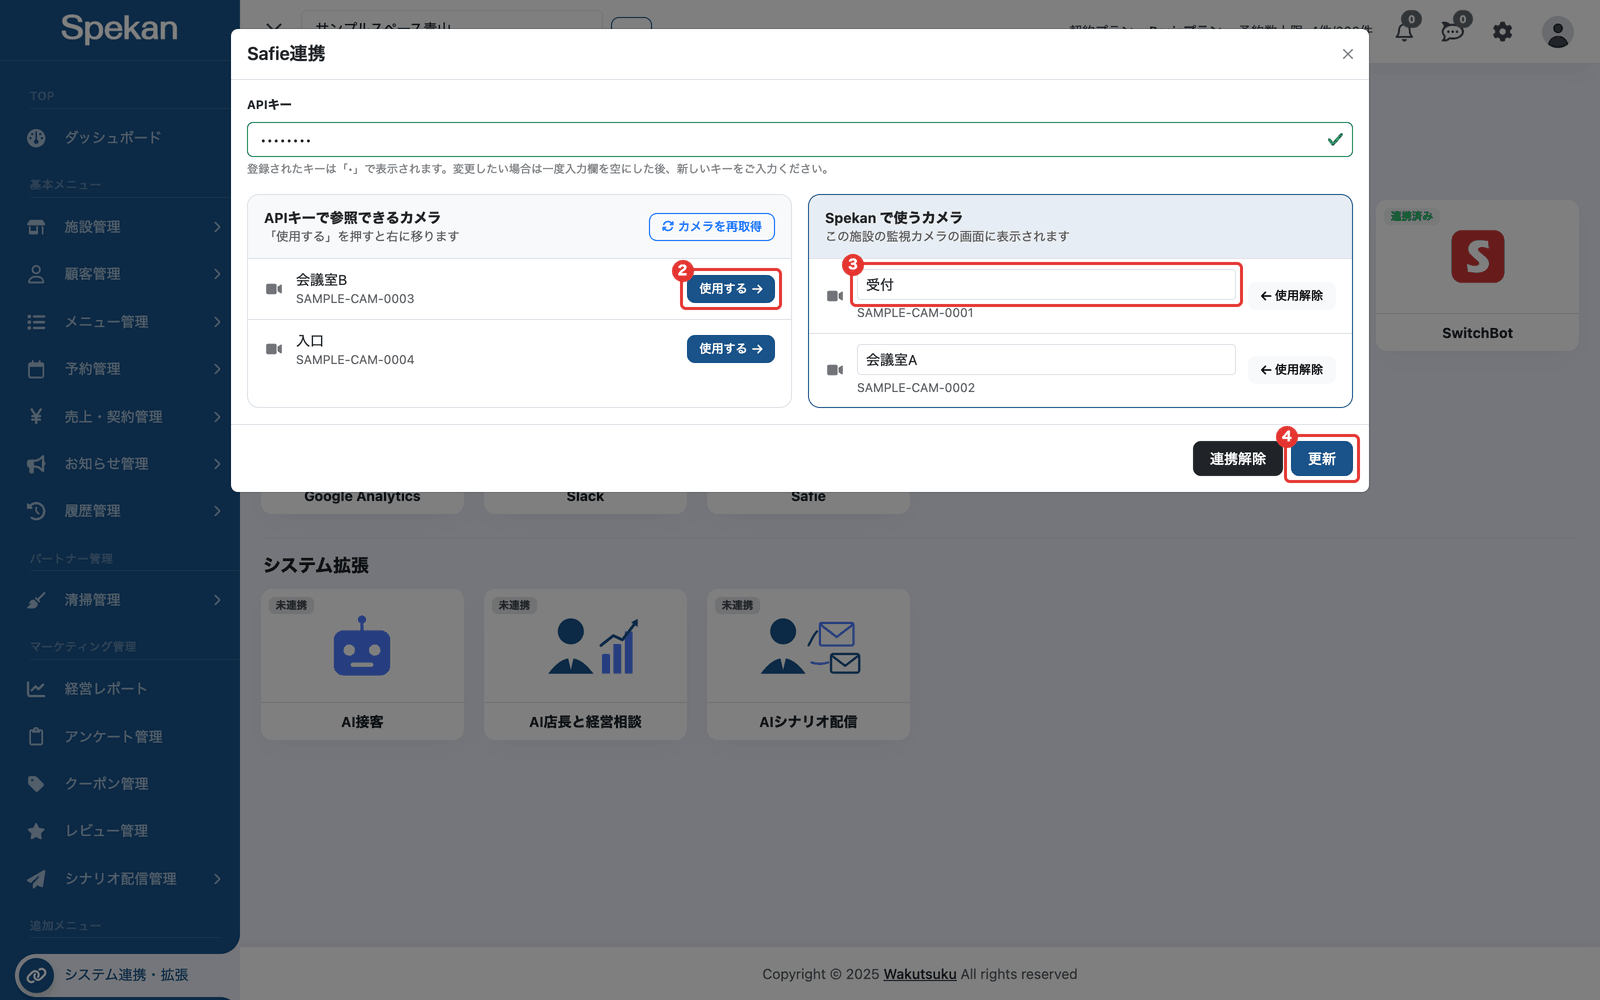Image resolution: width=1600 pixels, height=1000 pixels.
Task: Close the Safie連携 dialog
Action: (x=1348, y=54)
